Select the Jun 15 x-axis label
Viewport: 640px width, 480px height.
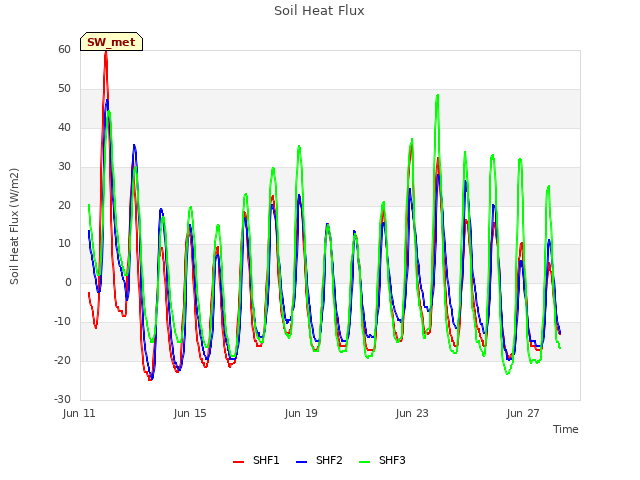[190, 413]
